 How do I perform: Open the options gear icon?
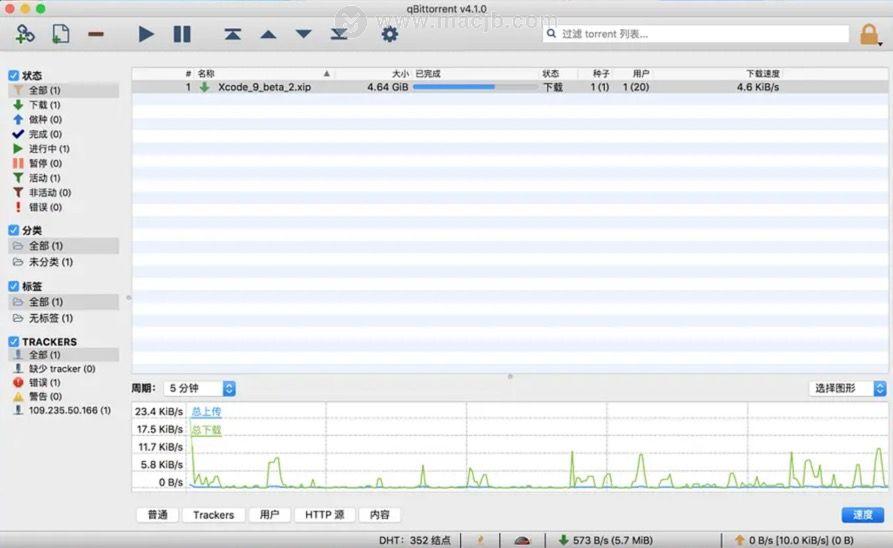pos(390,34)
